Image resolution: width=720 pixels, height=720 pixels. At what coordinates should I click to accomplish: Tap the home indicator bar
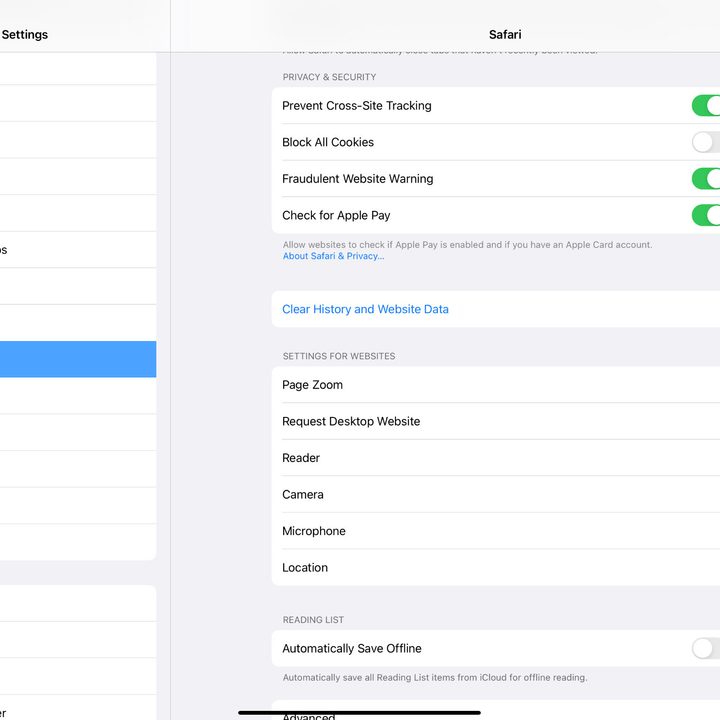click(360, 713)
